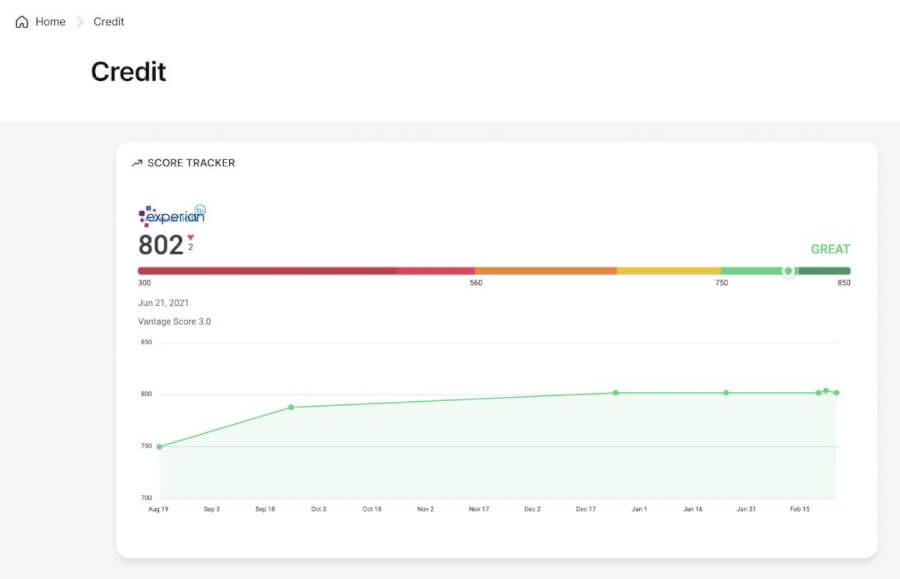Click the last data point on chart
Viewport: 900px width, 579px height.
coord(837,393)
